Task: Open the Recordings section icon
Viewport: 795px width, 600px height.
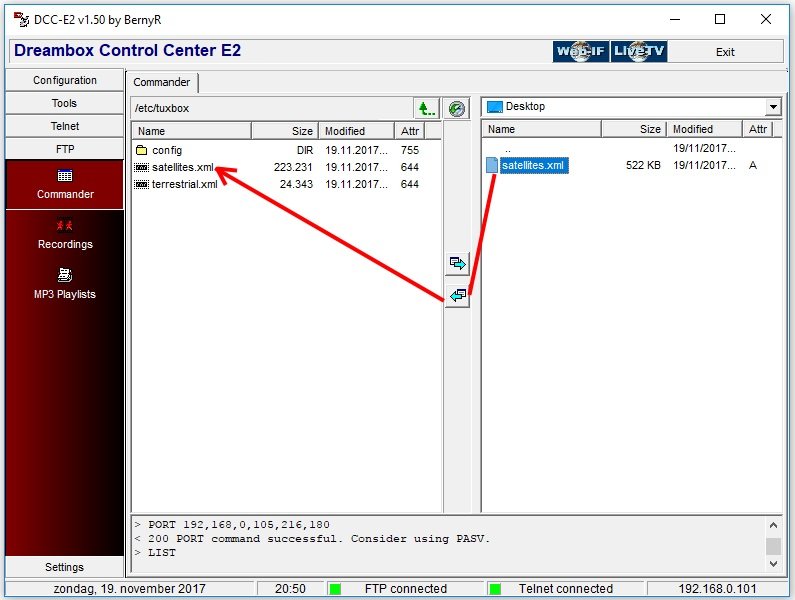Action: click(x=64, y=225)
